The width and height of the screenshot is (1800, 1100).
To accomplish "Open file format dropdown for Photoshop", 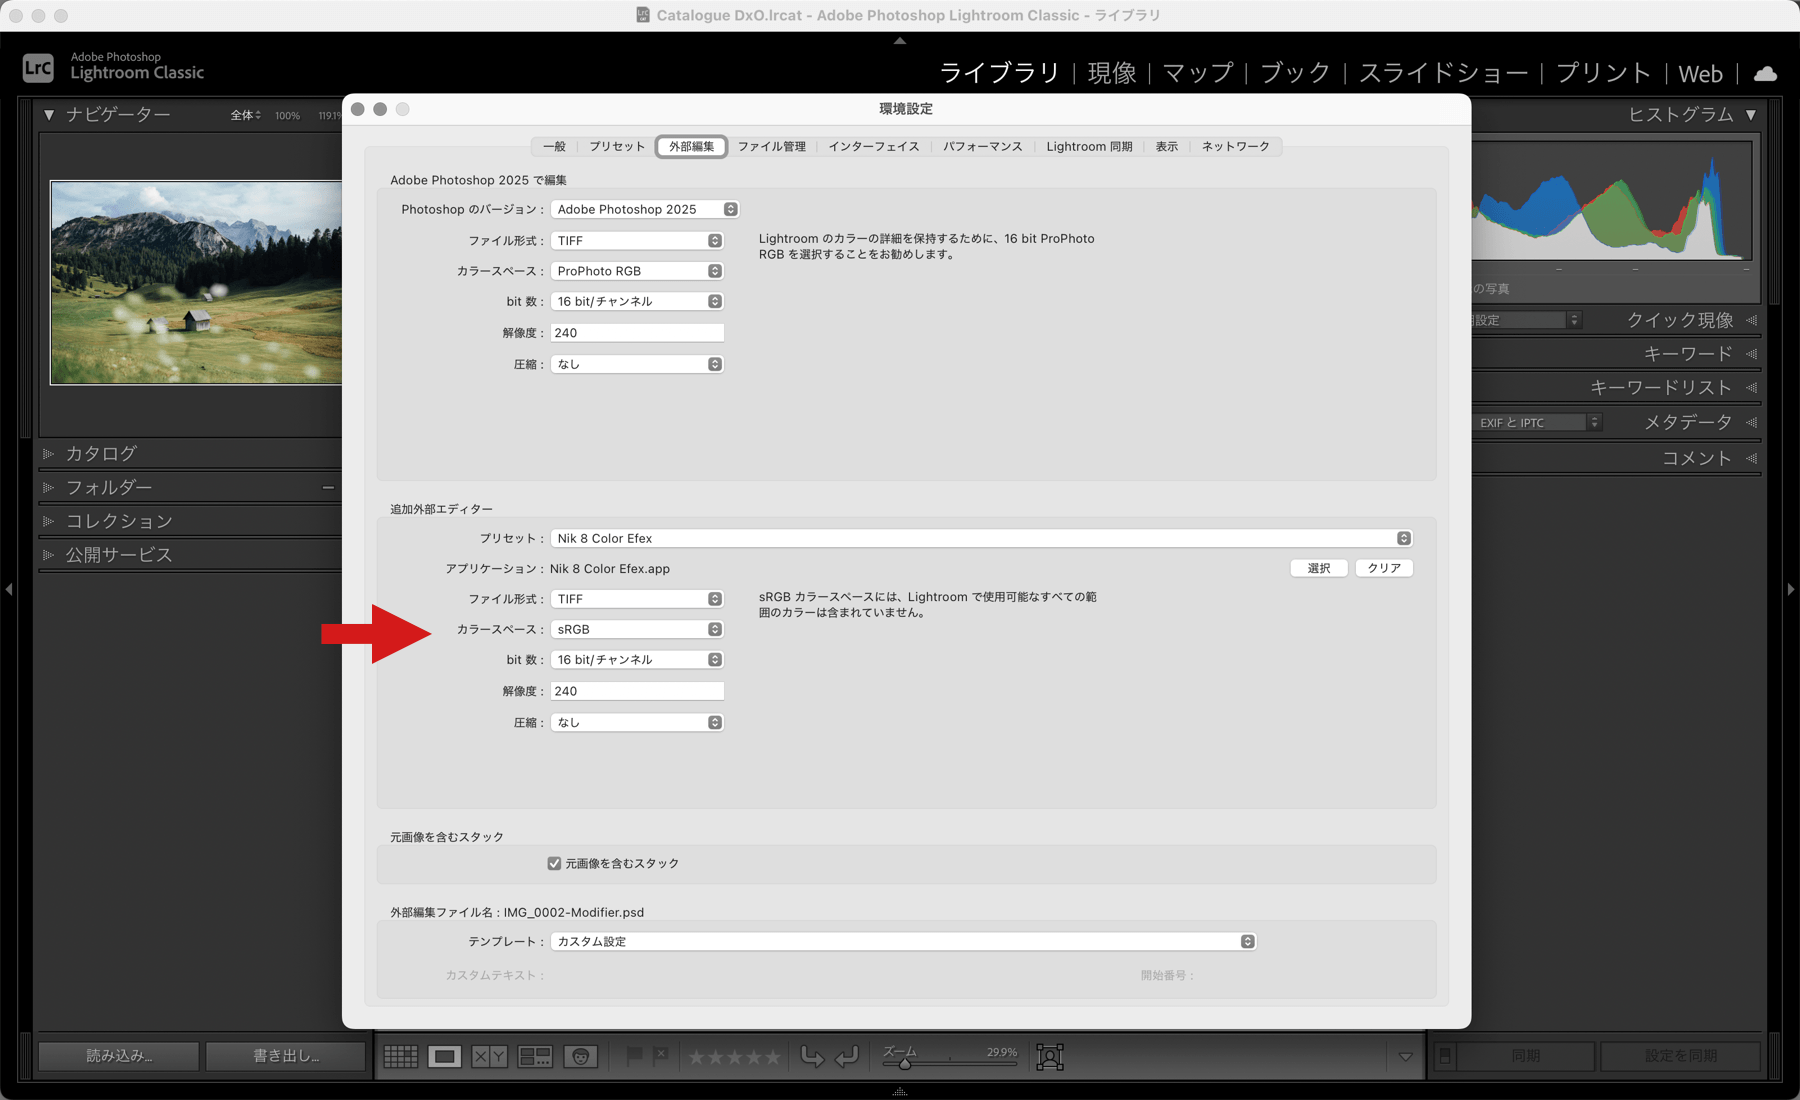I will [x=637, y=241].
